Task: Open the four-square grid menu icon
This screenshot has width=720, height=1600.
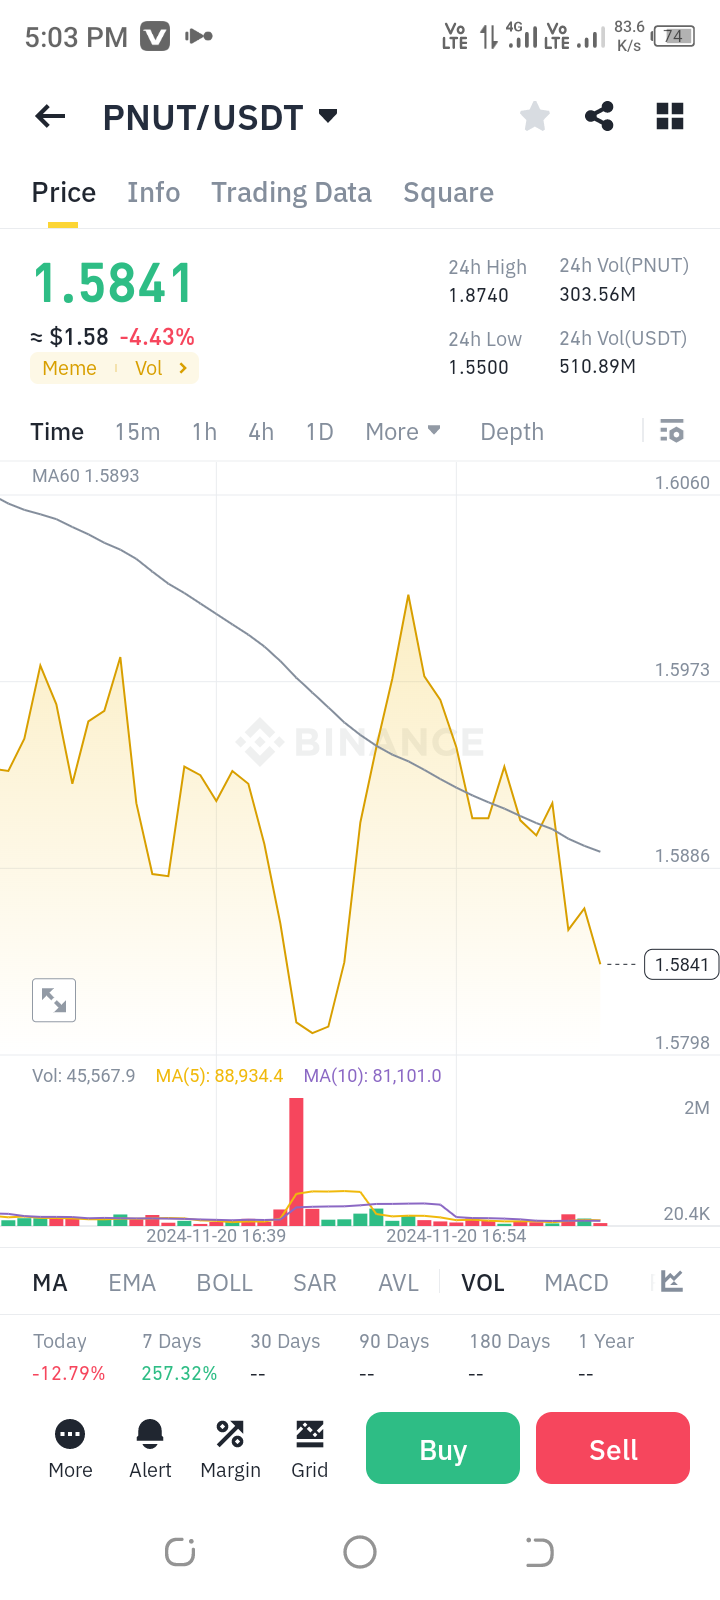Action: coord(670,117)
